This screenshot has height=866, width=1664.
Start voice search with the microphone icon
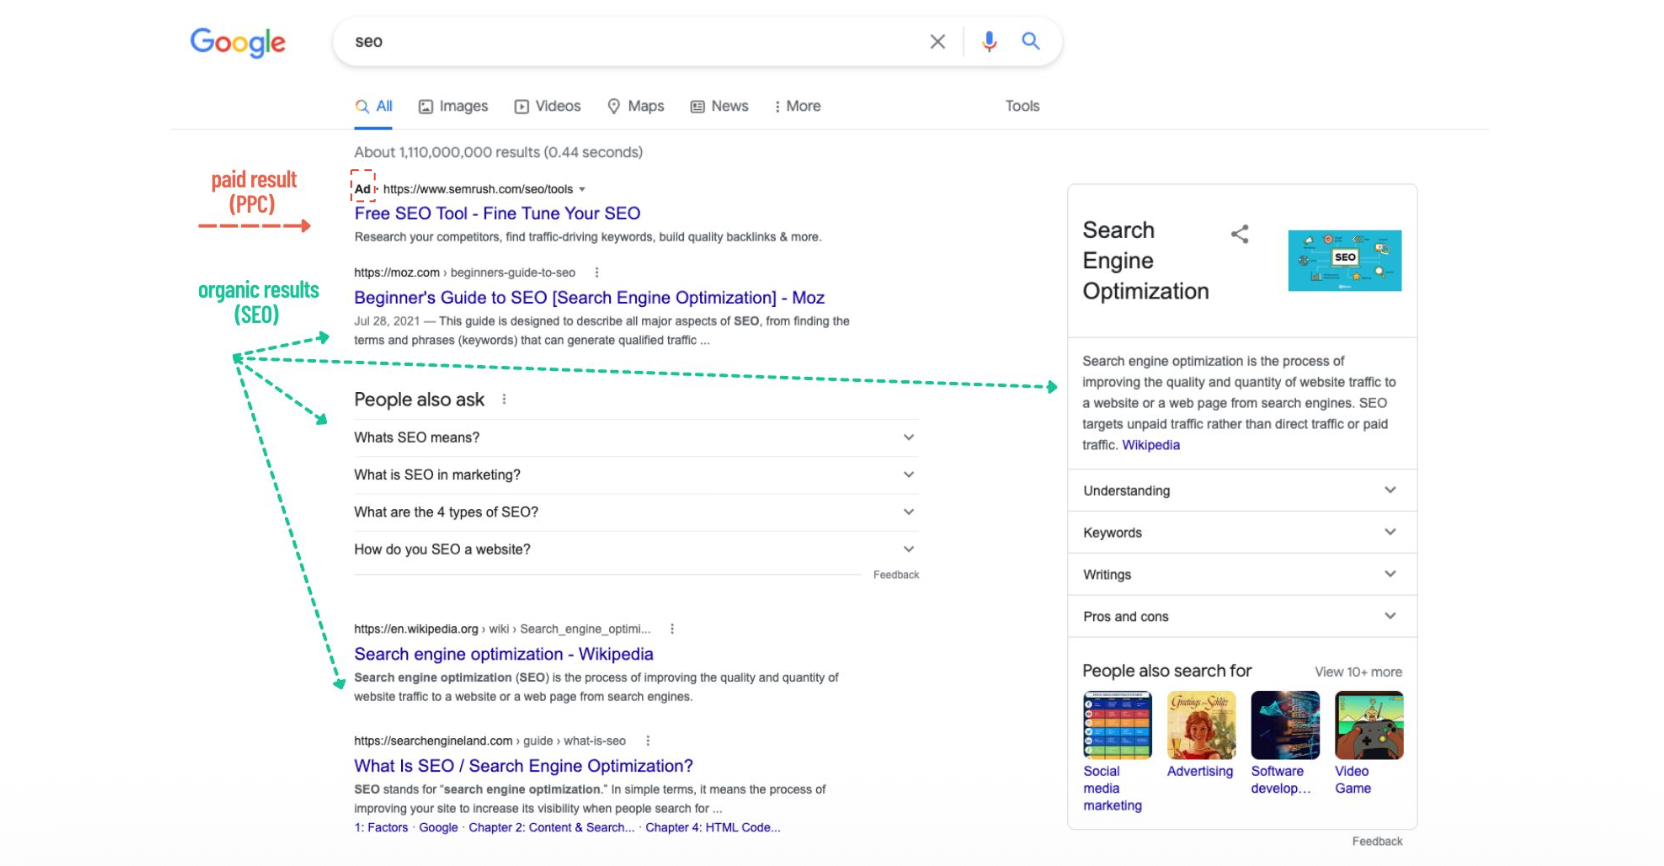(x=989, y=42)
